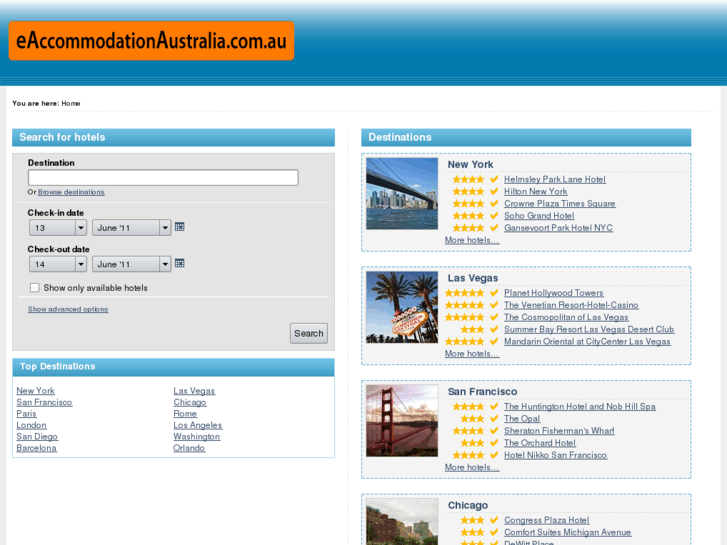Click the checkmark icon next to Planet Hollywood Towers
The image size is (727, 545).
tap(494, 293)
